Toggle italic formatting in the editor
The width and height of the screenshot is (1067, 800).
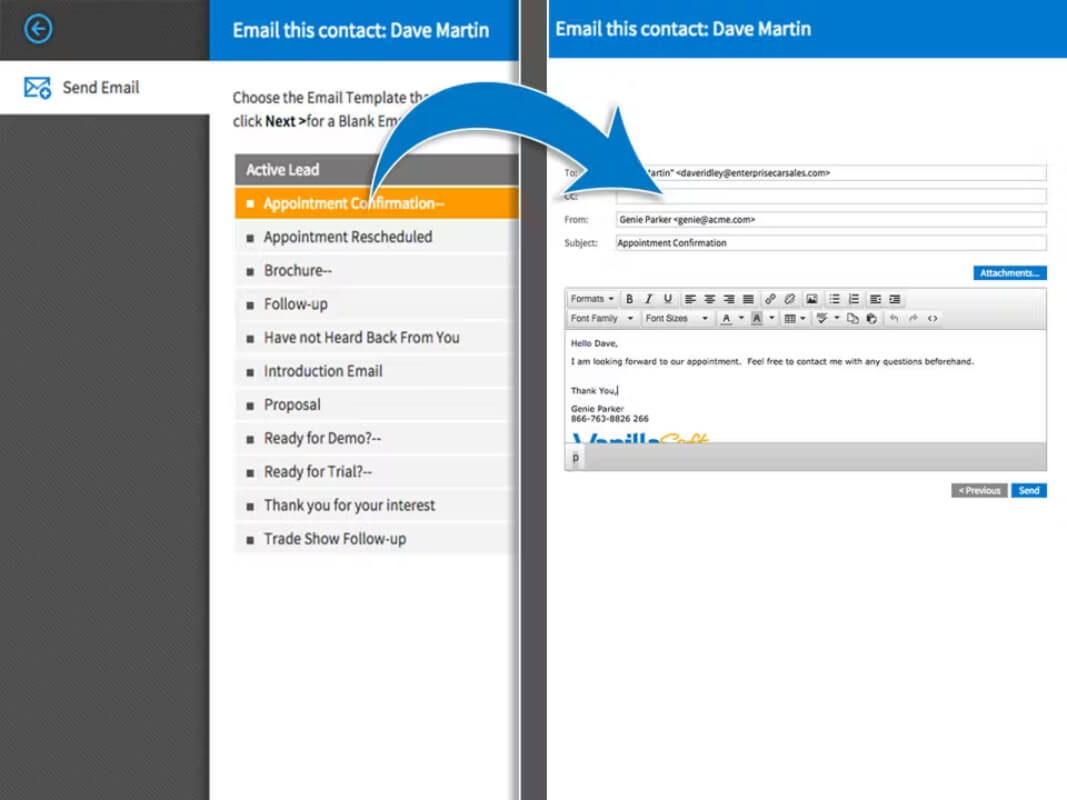pos(649,299)
